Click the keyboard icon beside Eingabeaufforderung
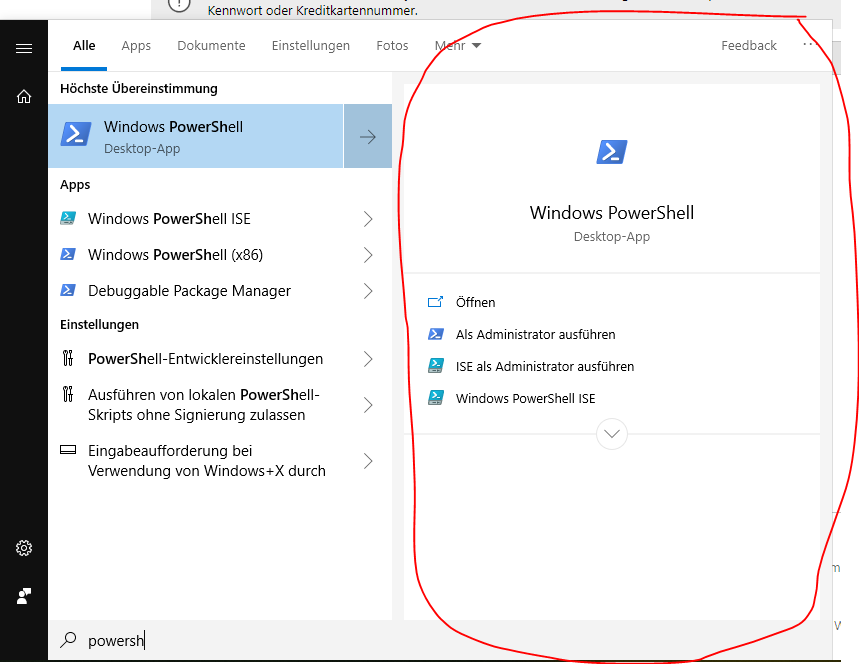The image size is (859, 664). (x=68, y=450)
